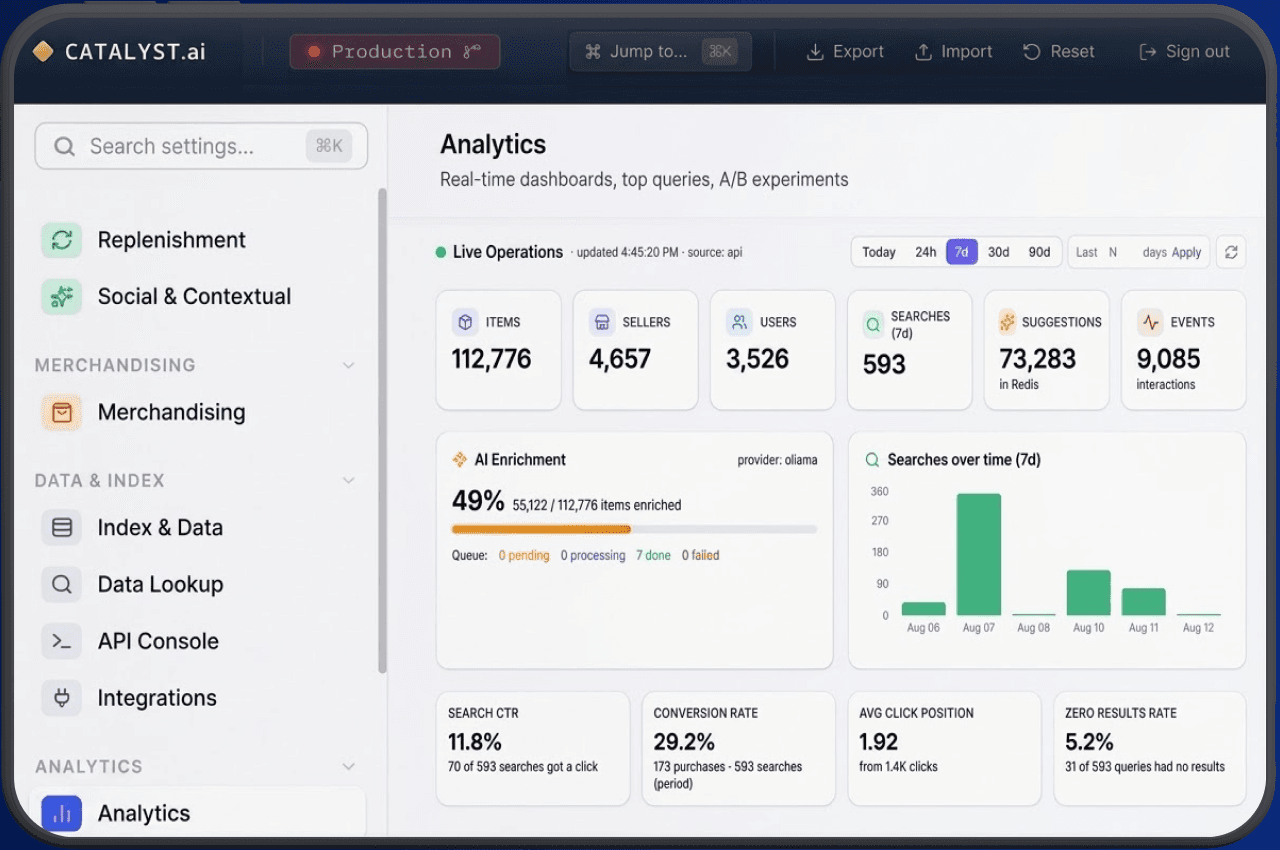Select the 30d time range
The height and width of the screenshot is (850, 1280).
coord(998,252)
